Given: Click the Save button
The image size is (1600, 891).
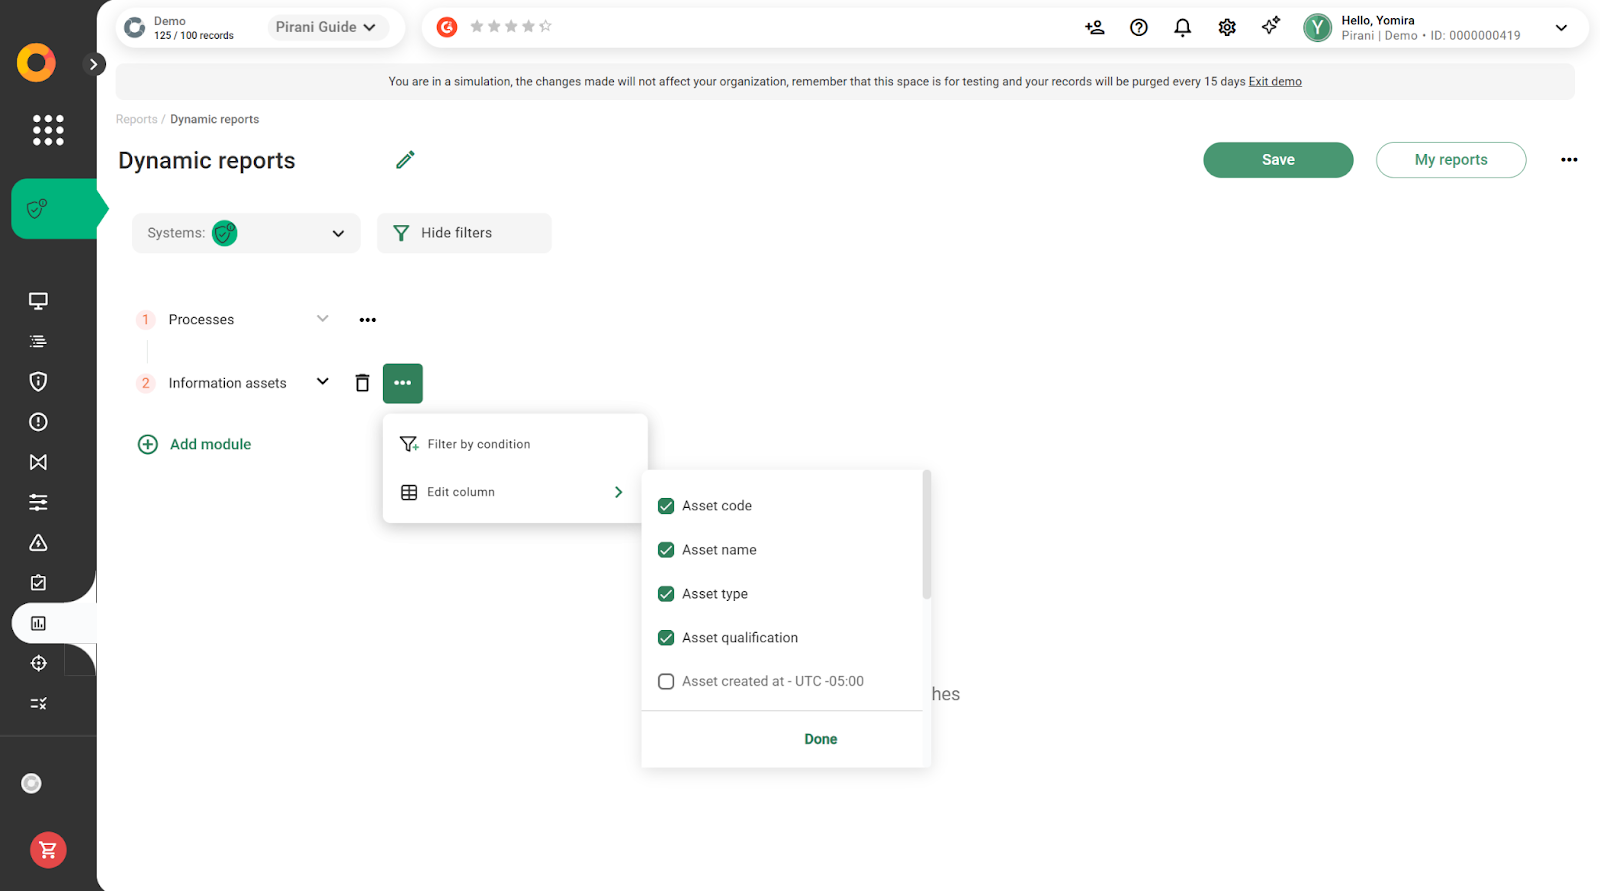Looking at the screenshot, I should coord(1277,160).
